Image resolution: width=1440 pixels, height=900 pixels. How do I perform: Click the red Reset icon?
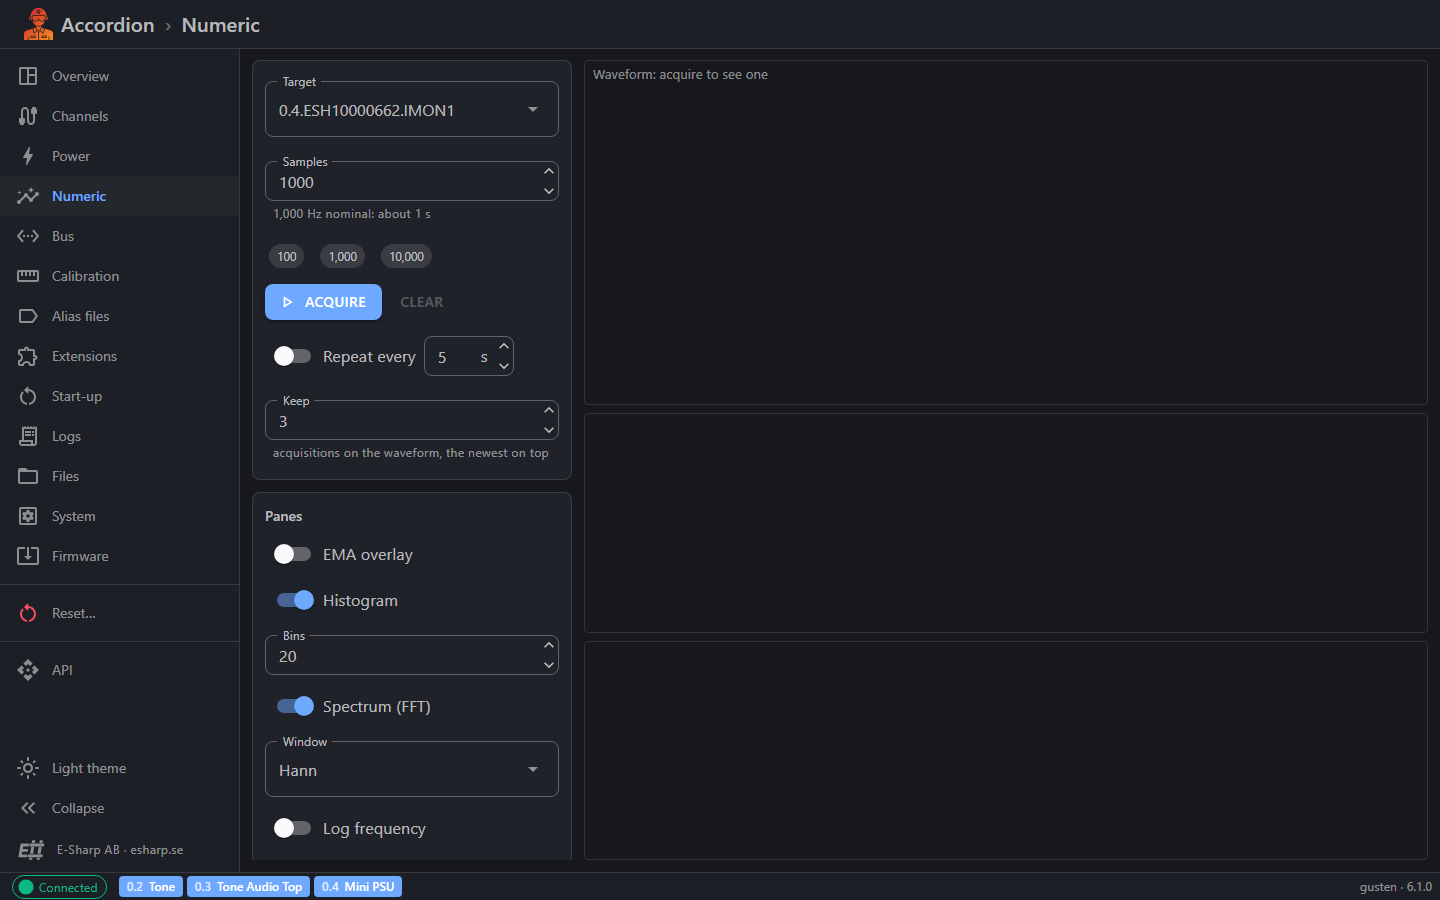28,613
